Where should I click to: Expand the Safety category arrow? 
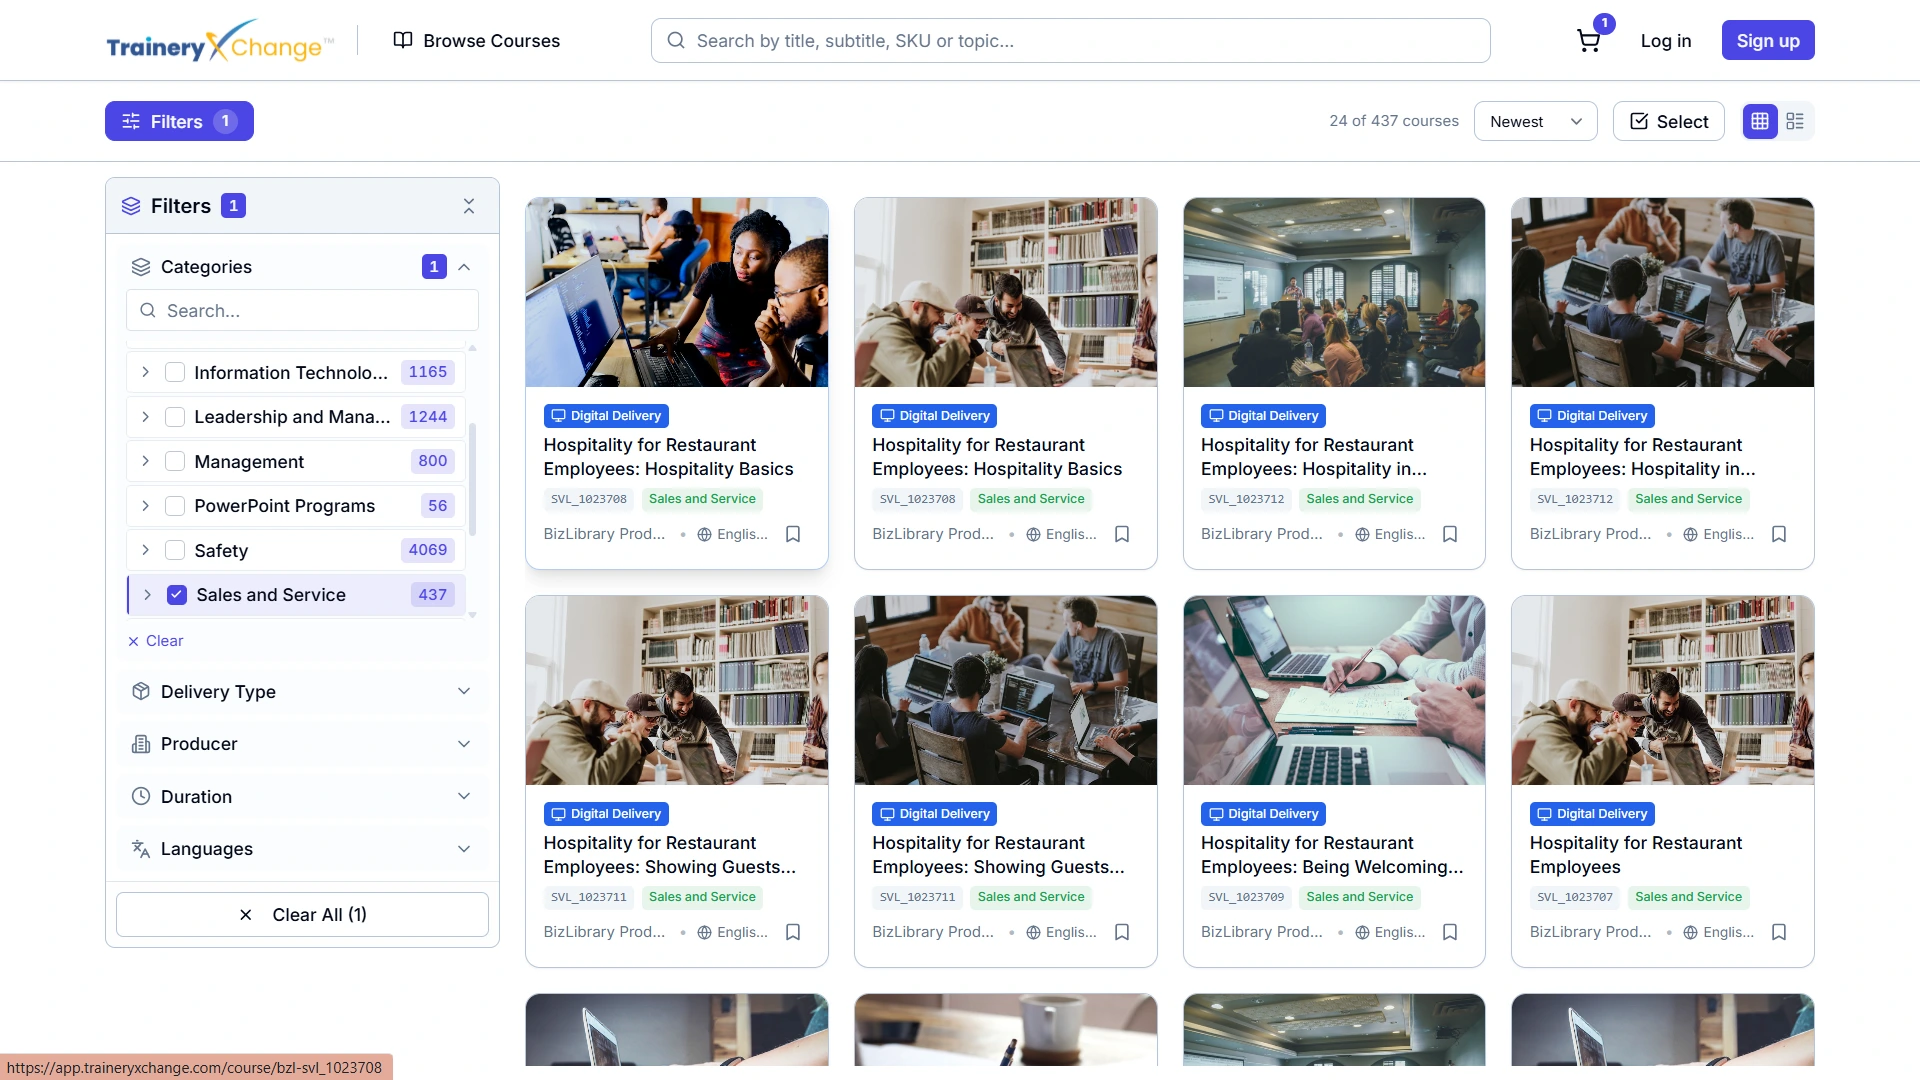coord(146,551)
